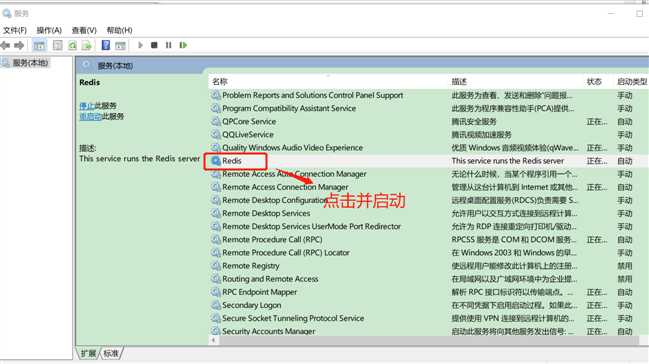Refresh the services list via toolbar

pyautogui.click(x=72, y=45)
